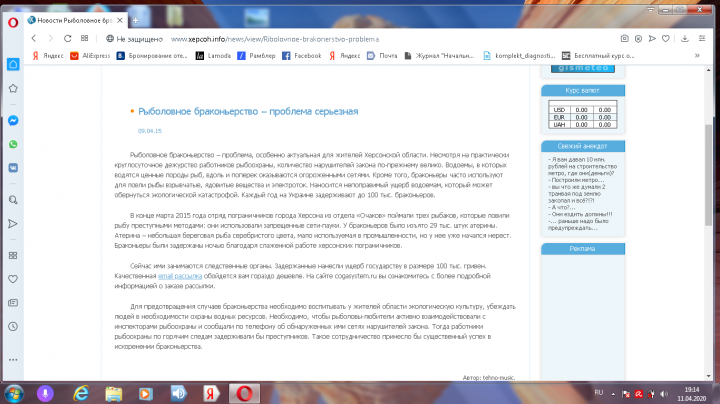Open a new tab with plus button

tap(135, 20)
